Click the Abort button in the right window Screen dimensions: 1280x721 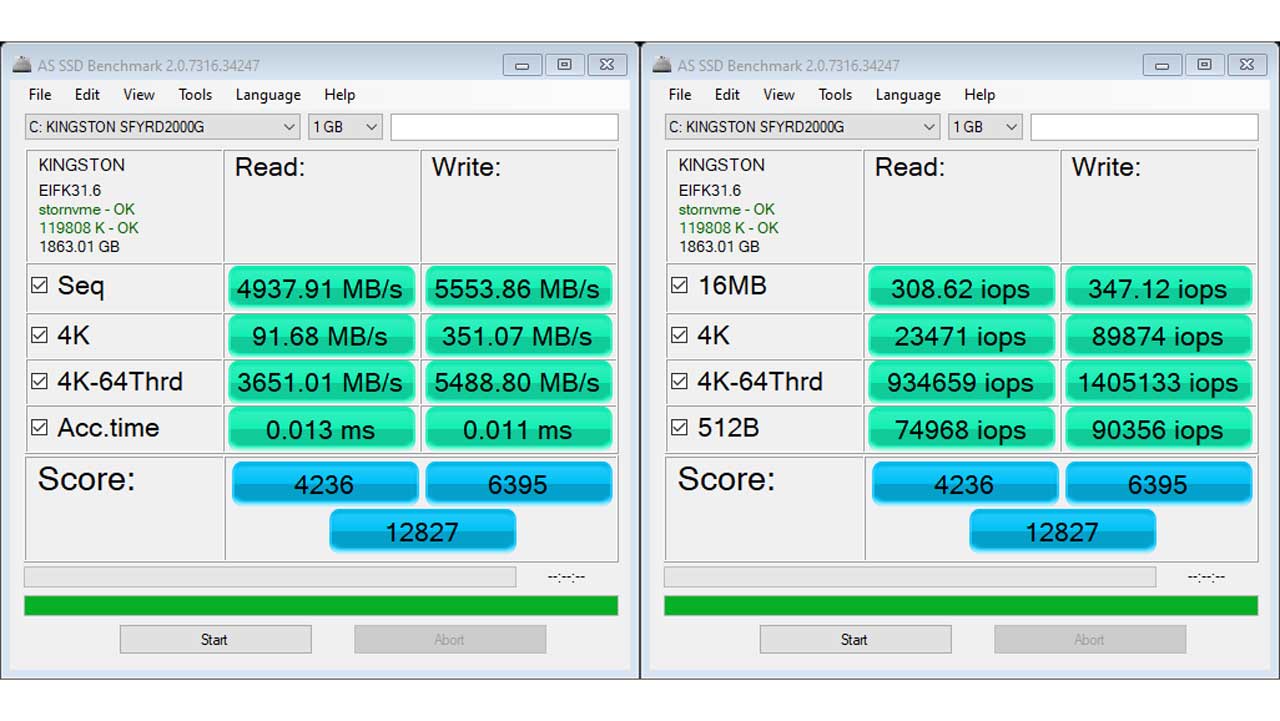coord(1090,639)
